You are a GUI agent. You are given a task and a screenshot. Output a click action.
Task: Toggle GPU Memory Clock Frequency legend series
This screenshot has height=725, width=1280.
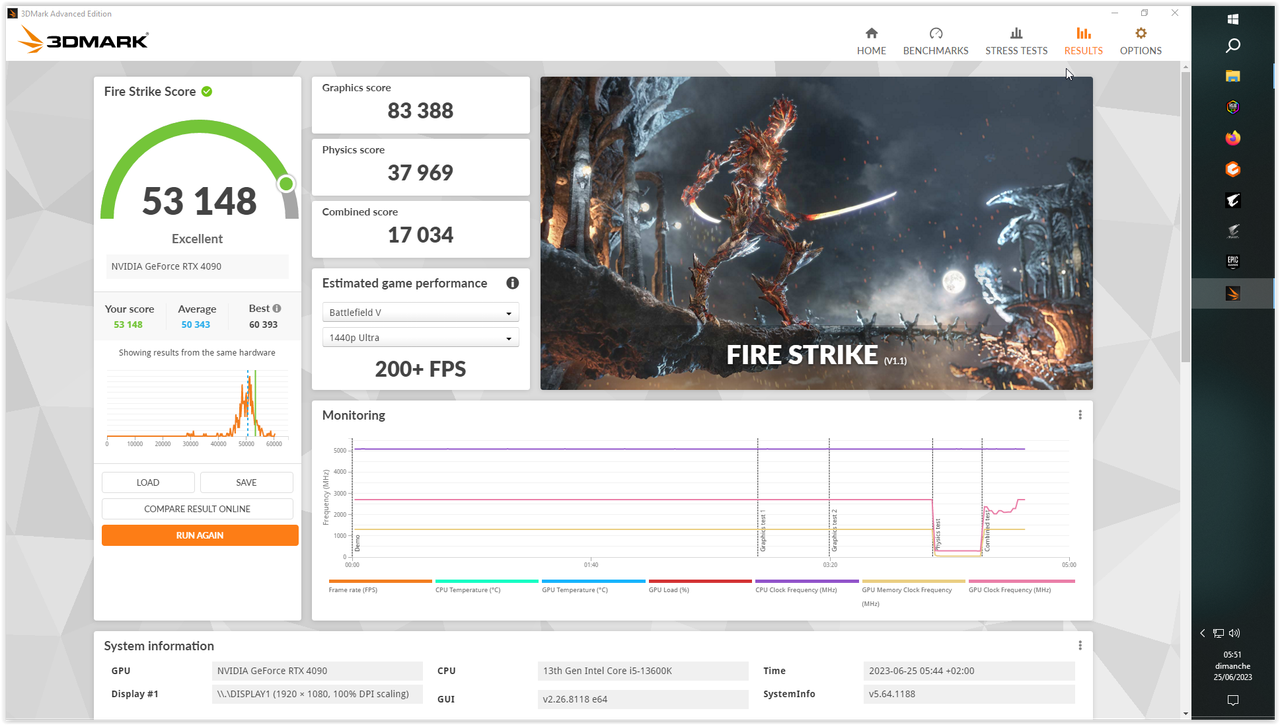pos(913,592)
